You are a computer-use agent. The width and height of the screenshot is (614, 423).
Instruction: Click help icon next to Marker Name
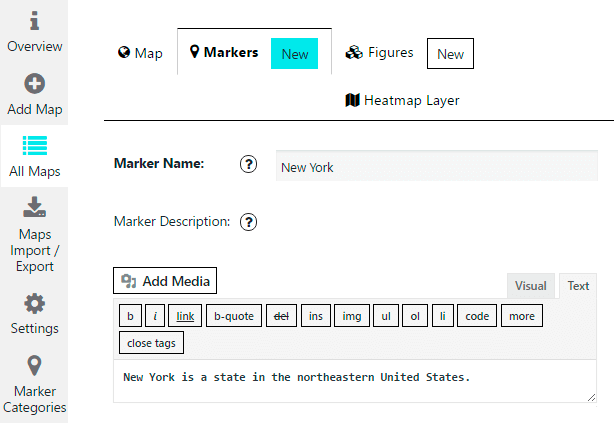pos(249,165)
